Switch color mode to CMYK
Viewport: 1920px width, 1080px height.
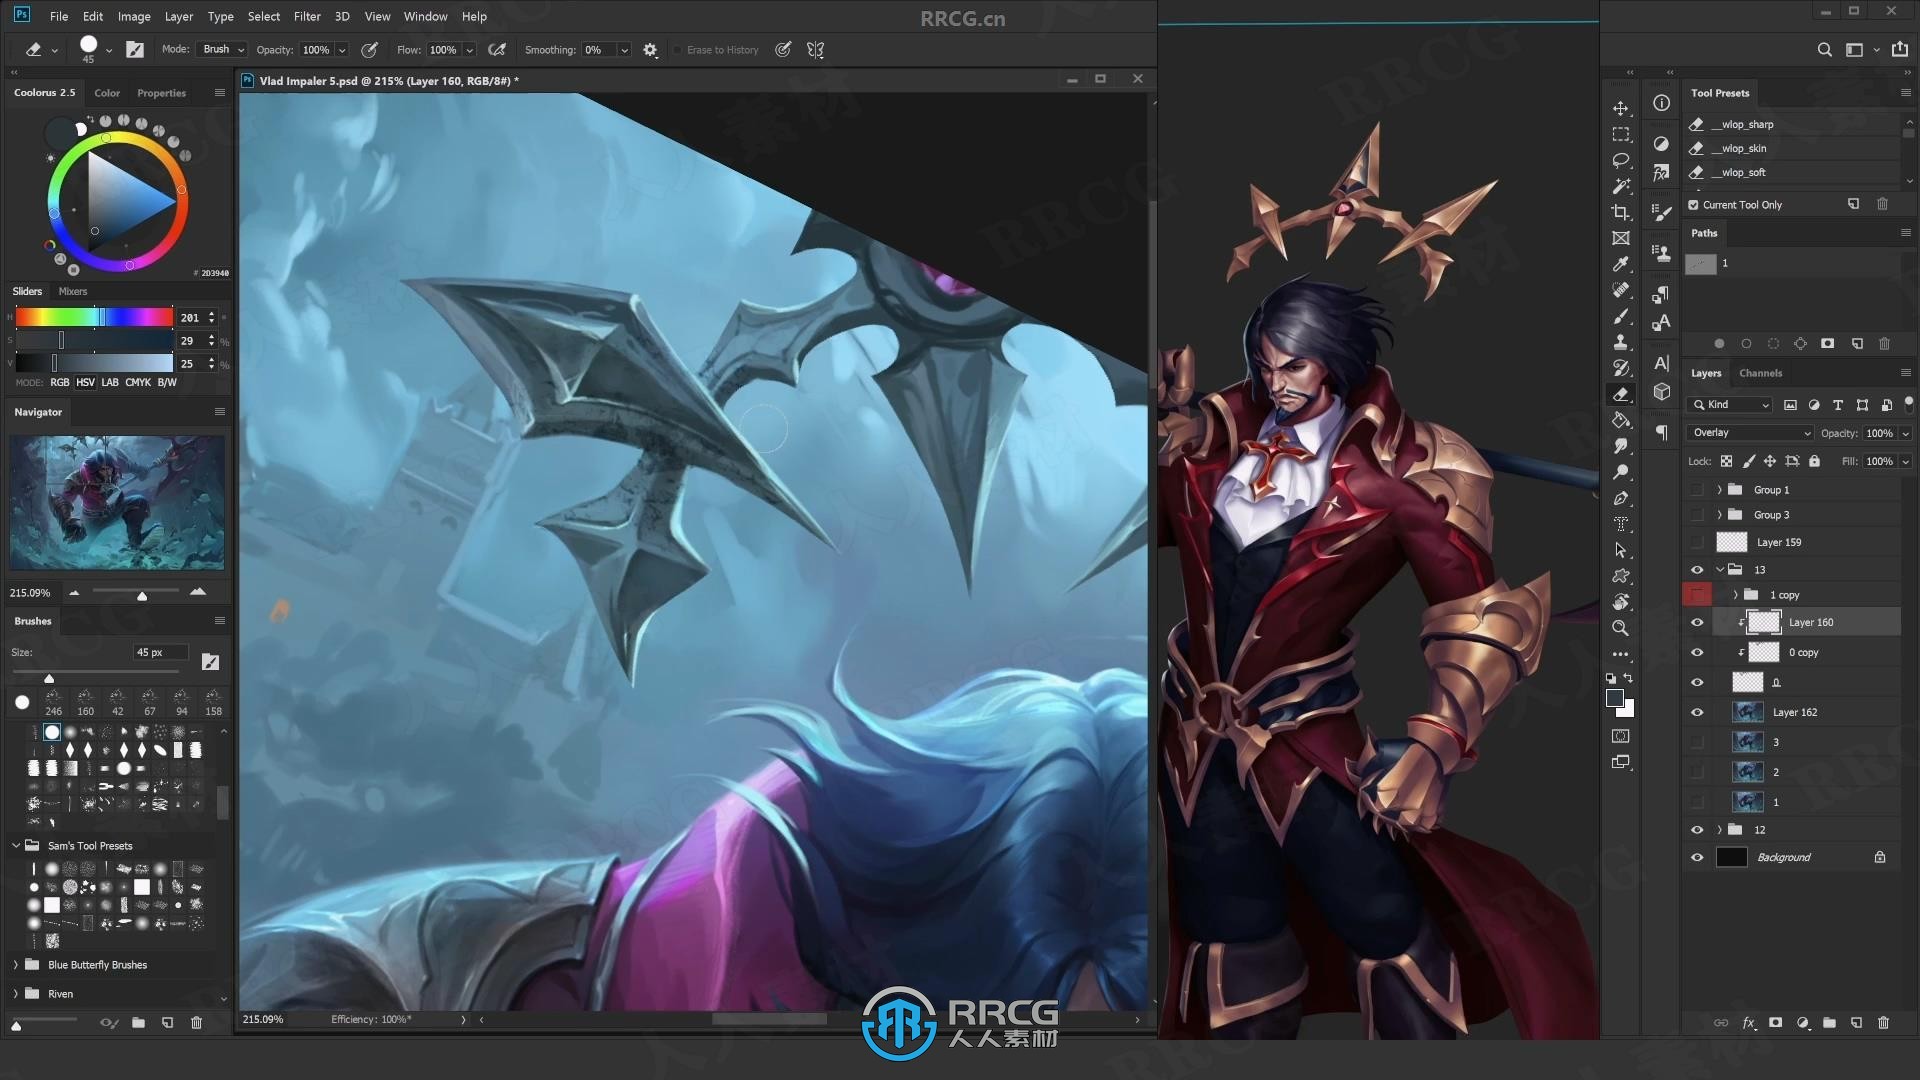(x=138, y=382)
